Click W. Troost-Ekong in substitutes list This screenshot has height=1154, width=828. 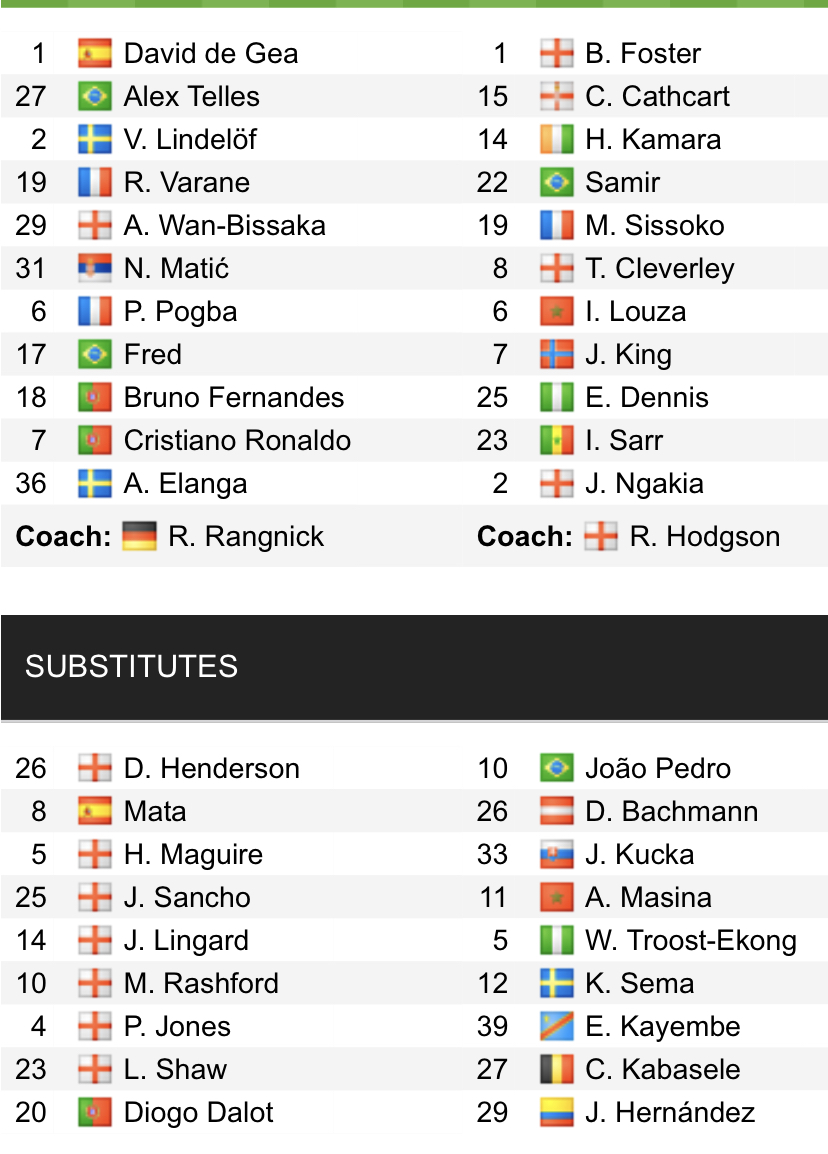pyautogui.click(x=690, y=940)
